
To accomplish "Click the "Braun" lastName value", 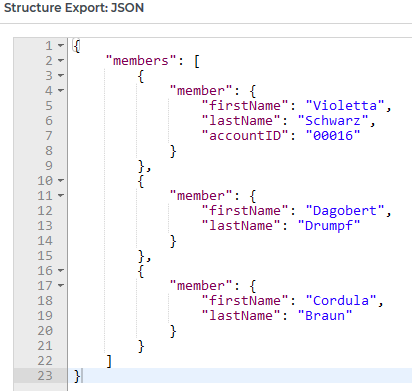I will click(x=325, y=316).
